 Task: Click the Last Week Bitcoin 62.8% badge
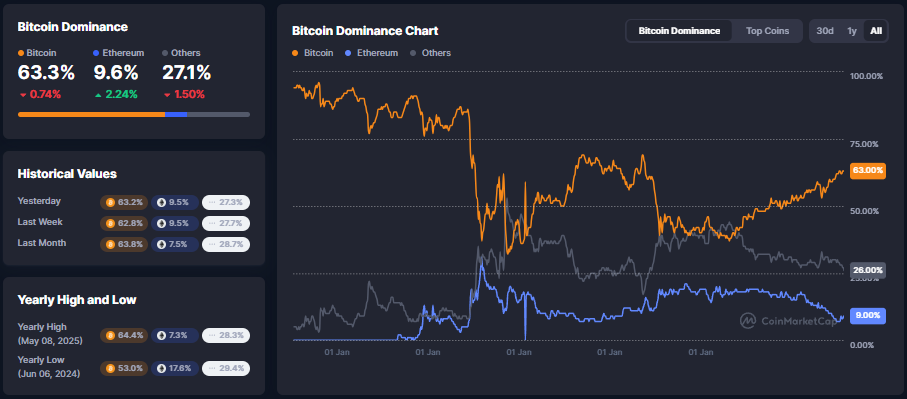coord(124,223)
